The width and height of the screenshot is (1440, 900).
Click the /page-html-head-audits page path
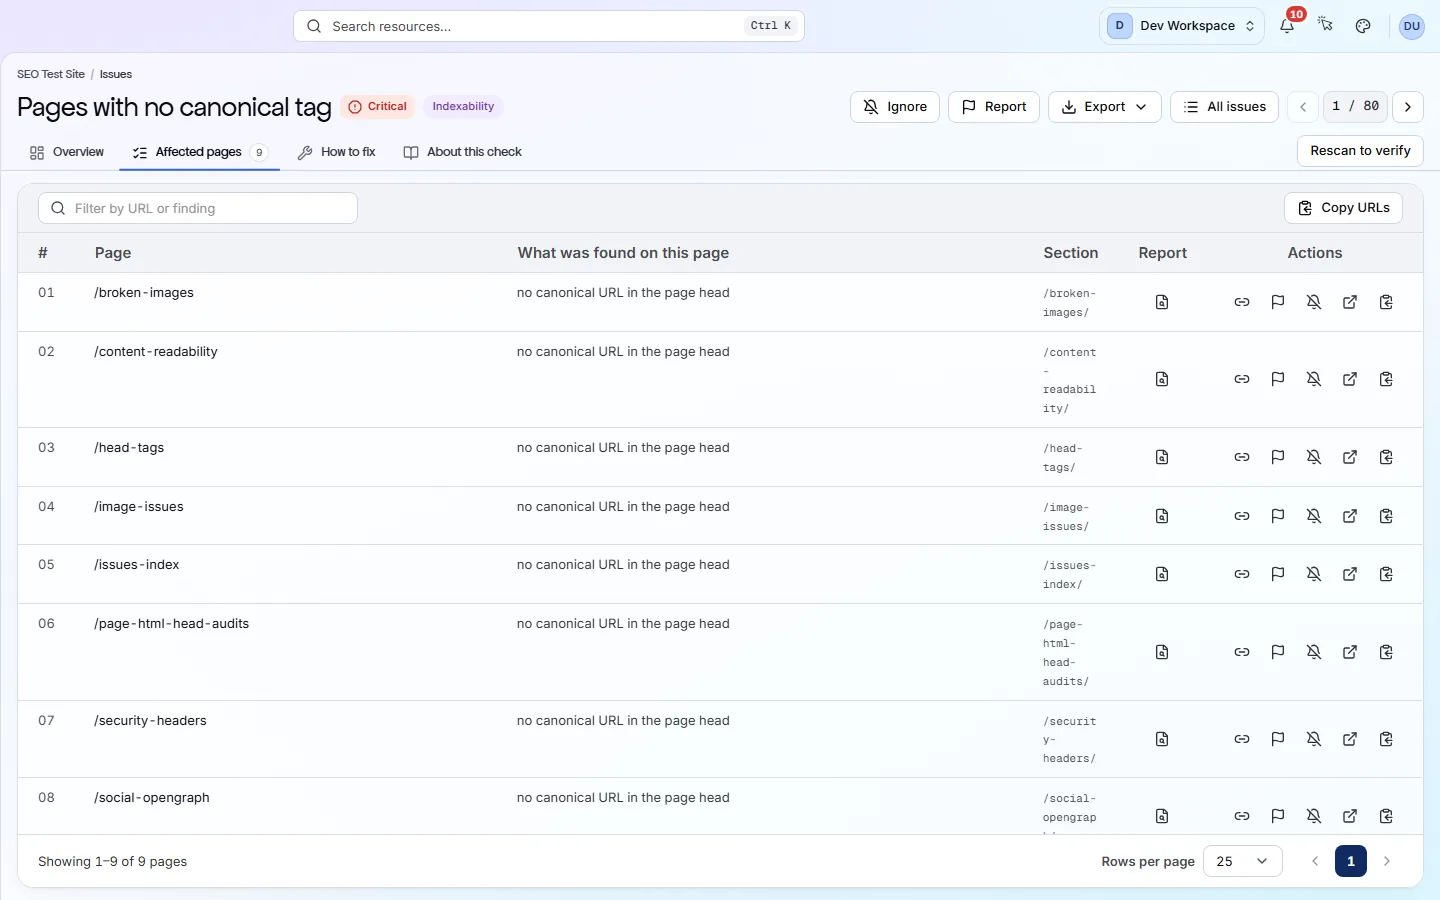coord(172,624)
